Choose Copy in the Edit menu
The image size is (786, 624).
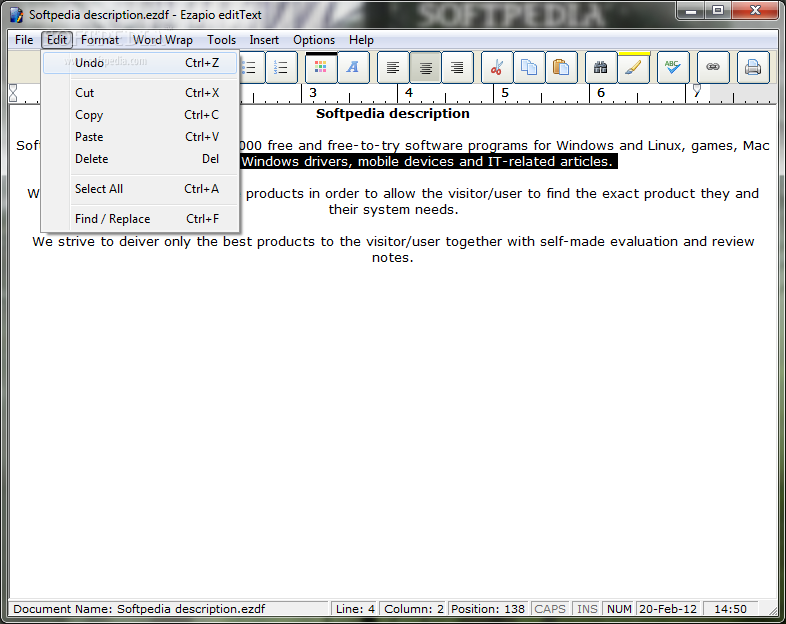(140, 115)
